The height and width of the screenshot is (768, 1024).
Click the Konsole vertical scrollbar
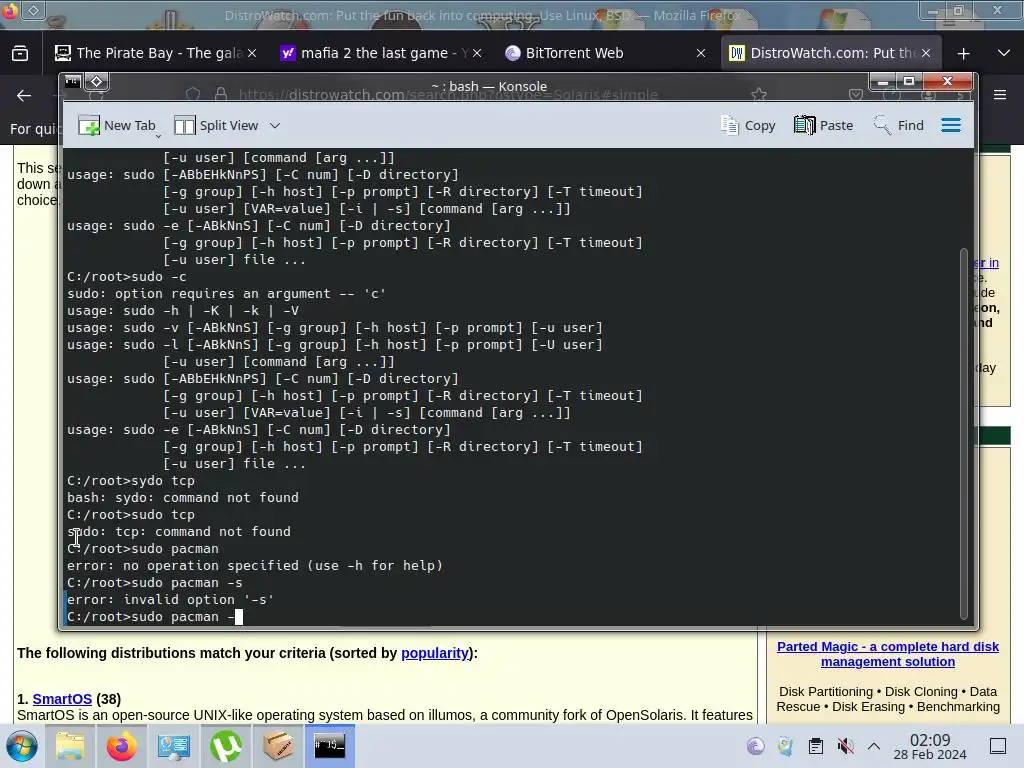(964, 434)
